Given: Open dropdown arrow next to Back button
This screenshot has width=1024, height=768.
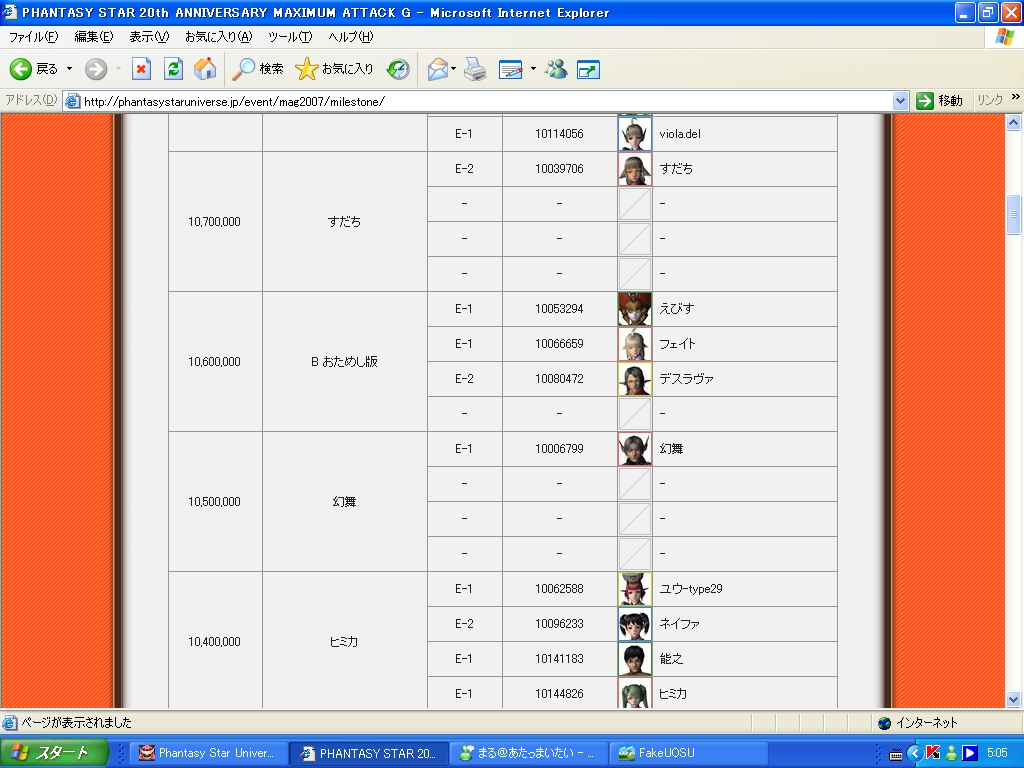Looking at the screenshot, I should (x=69, y=69).
